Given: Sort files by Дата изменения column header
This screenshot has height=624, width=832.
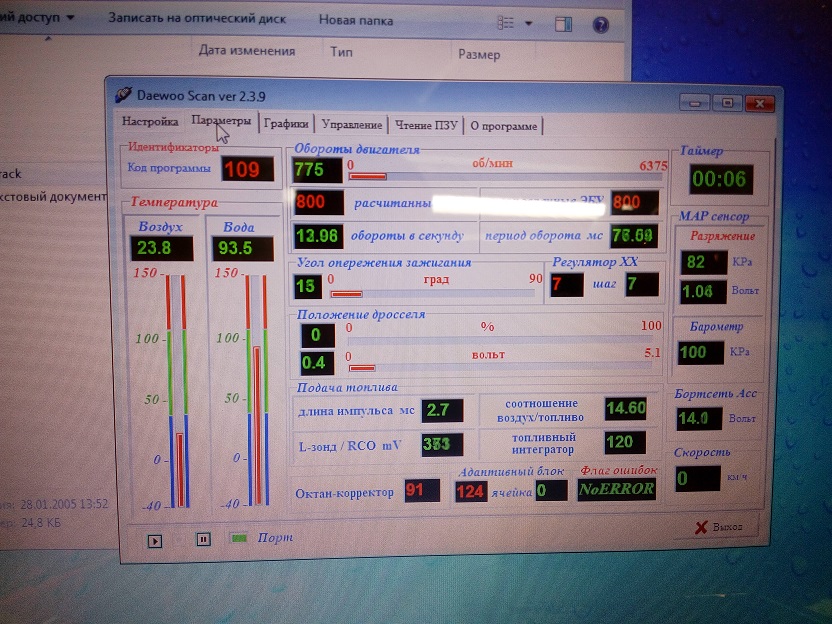Looking at the screenshot, I should click(246, 51).
